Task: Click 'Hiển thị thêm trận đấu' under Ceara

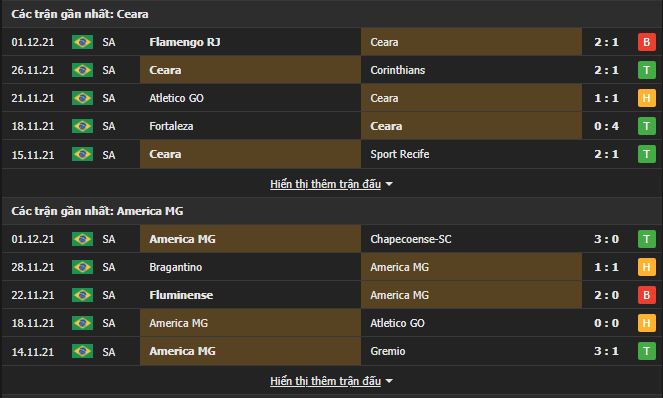Action: pos(325,184)
